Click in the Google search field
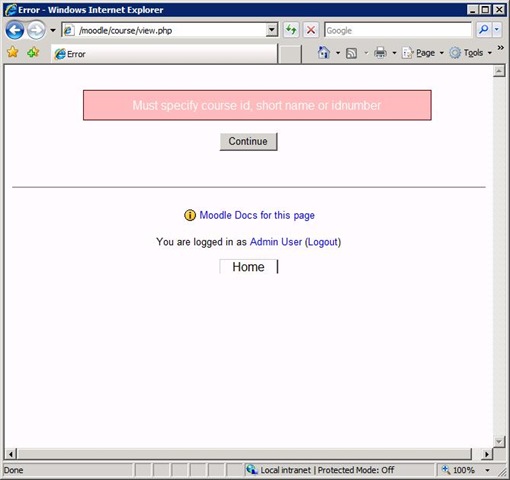Screen dimensions: 510x480 [x=398, y=30]
